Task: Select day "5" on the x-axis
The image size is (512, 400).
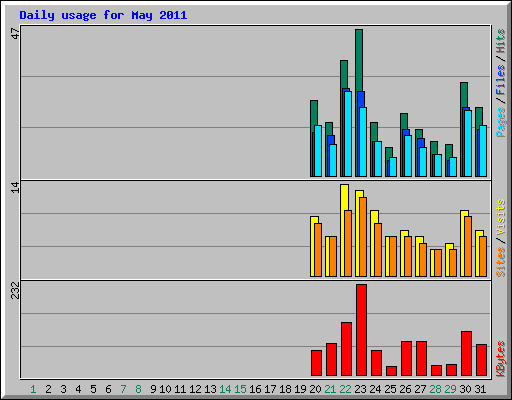Action: coord(93,389)
